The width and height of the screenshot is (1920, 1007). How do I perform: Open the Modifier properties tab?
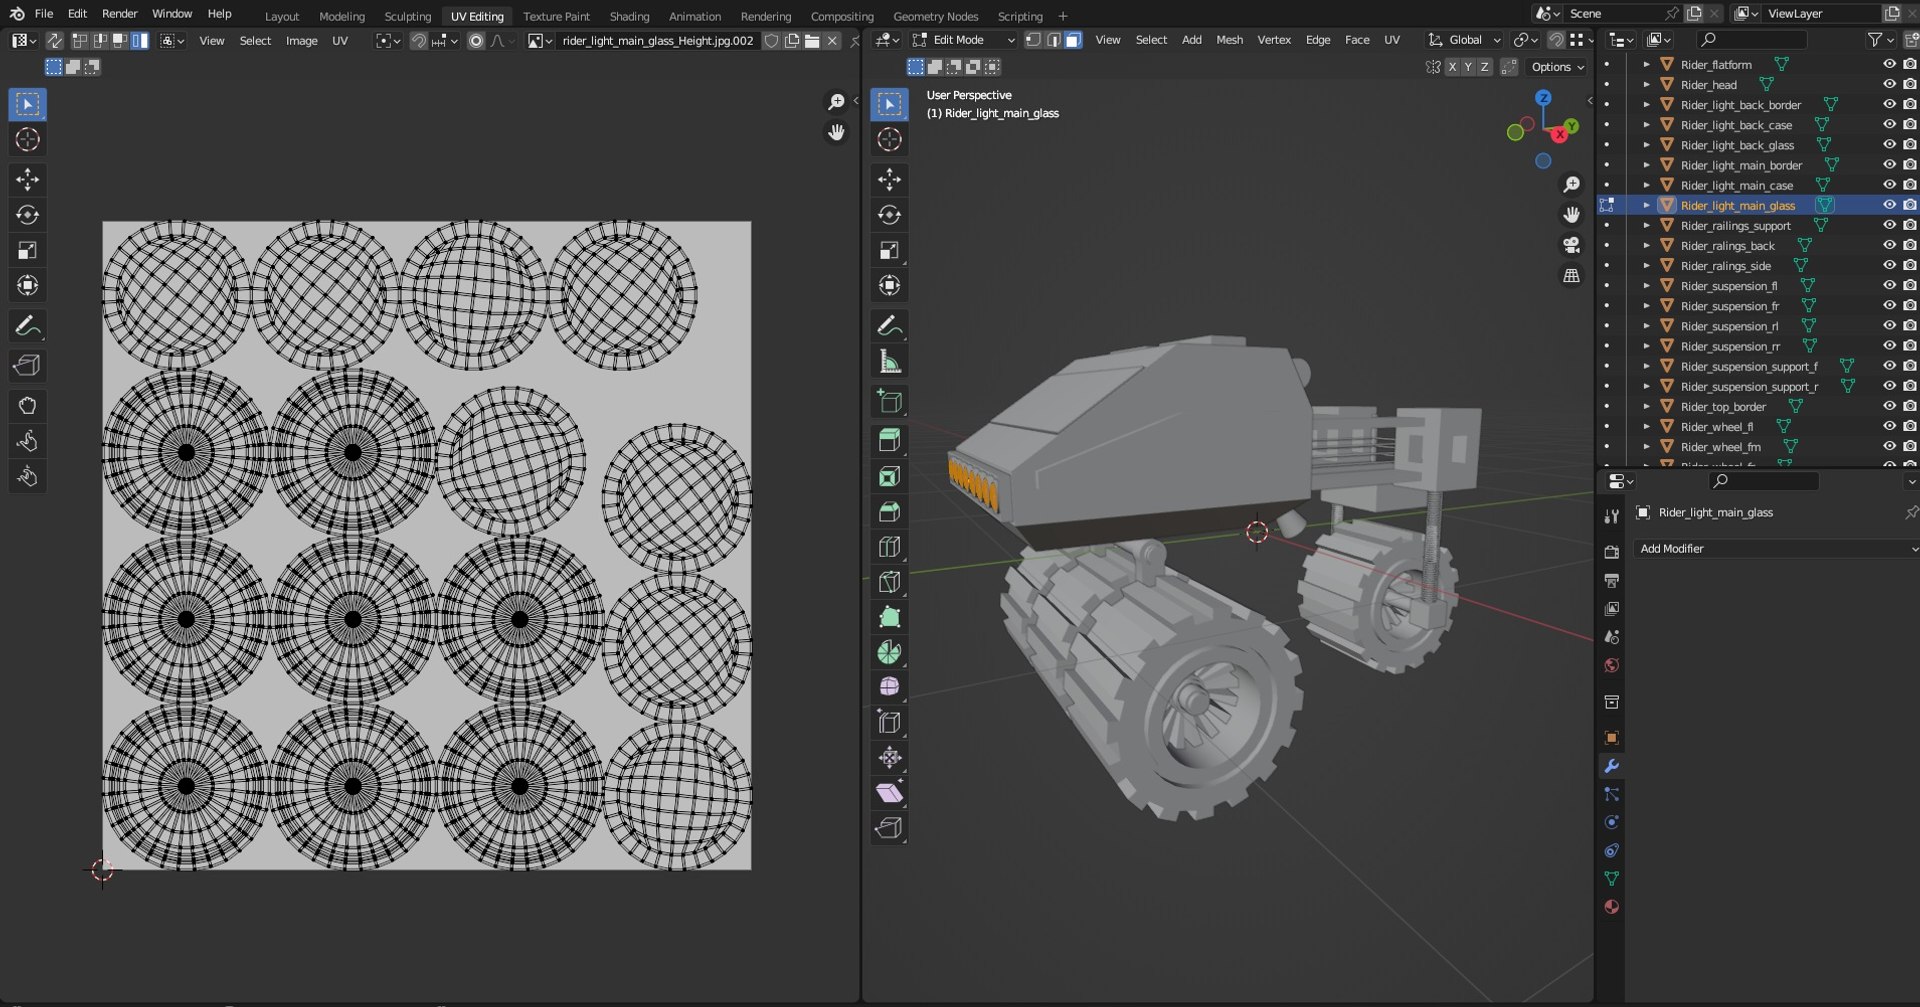pos(1611,766)
